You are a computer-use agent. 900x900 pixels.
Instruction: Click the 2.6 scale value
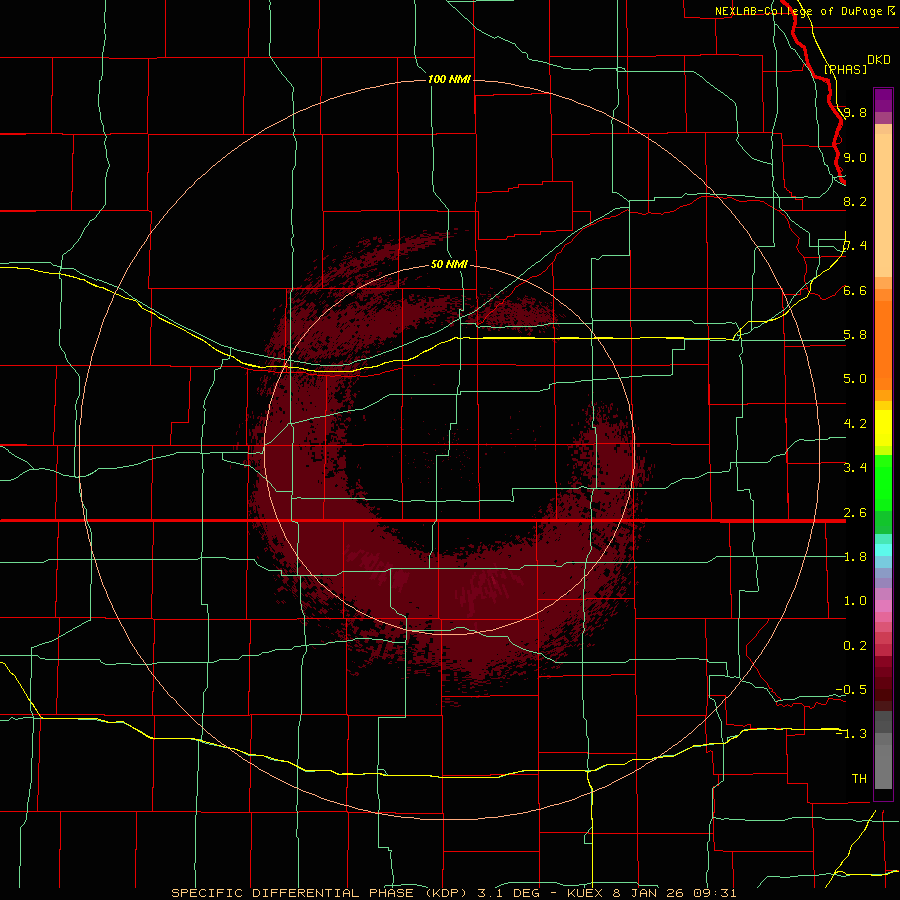(855, 513)
